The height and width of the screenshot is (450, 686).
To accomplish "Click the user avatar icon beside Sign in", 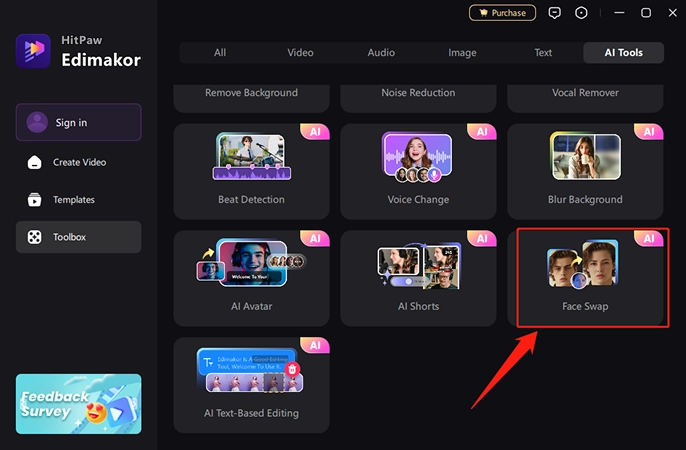I will [37, 122].
